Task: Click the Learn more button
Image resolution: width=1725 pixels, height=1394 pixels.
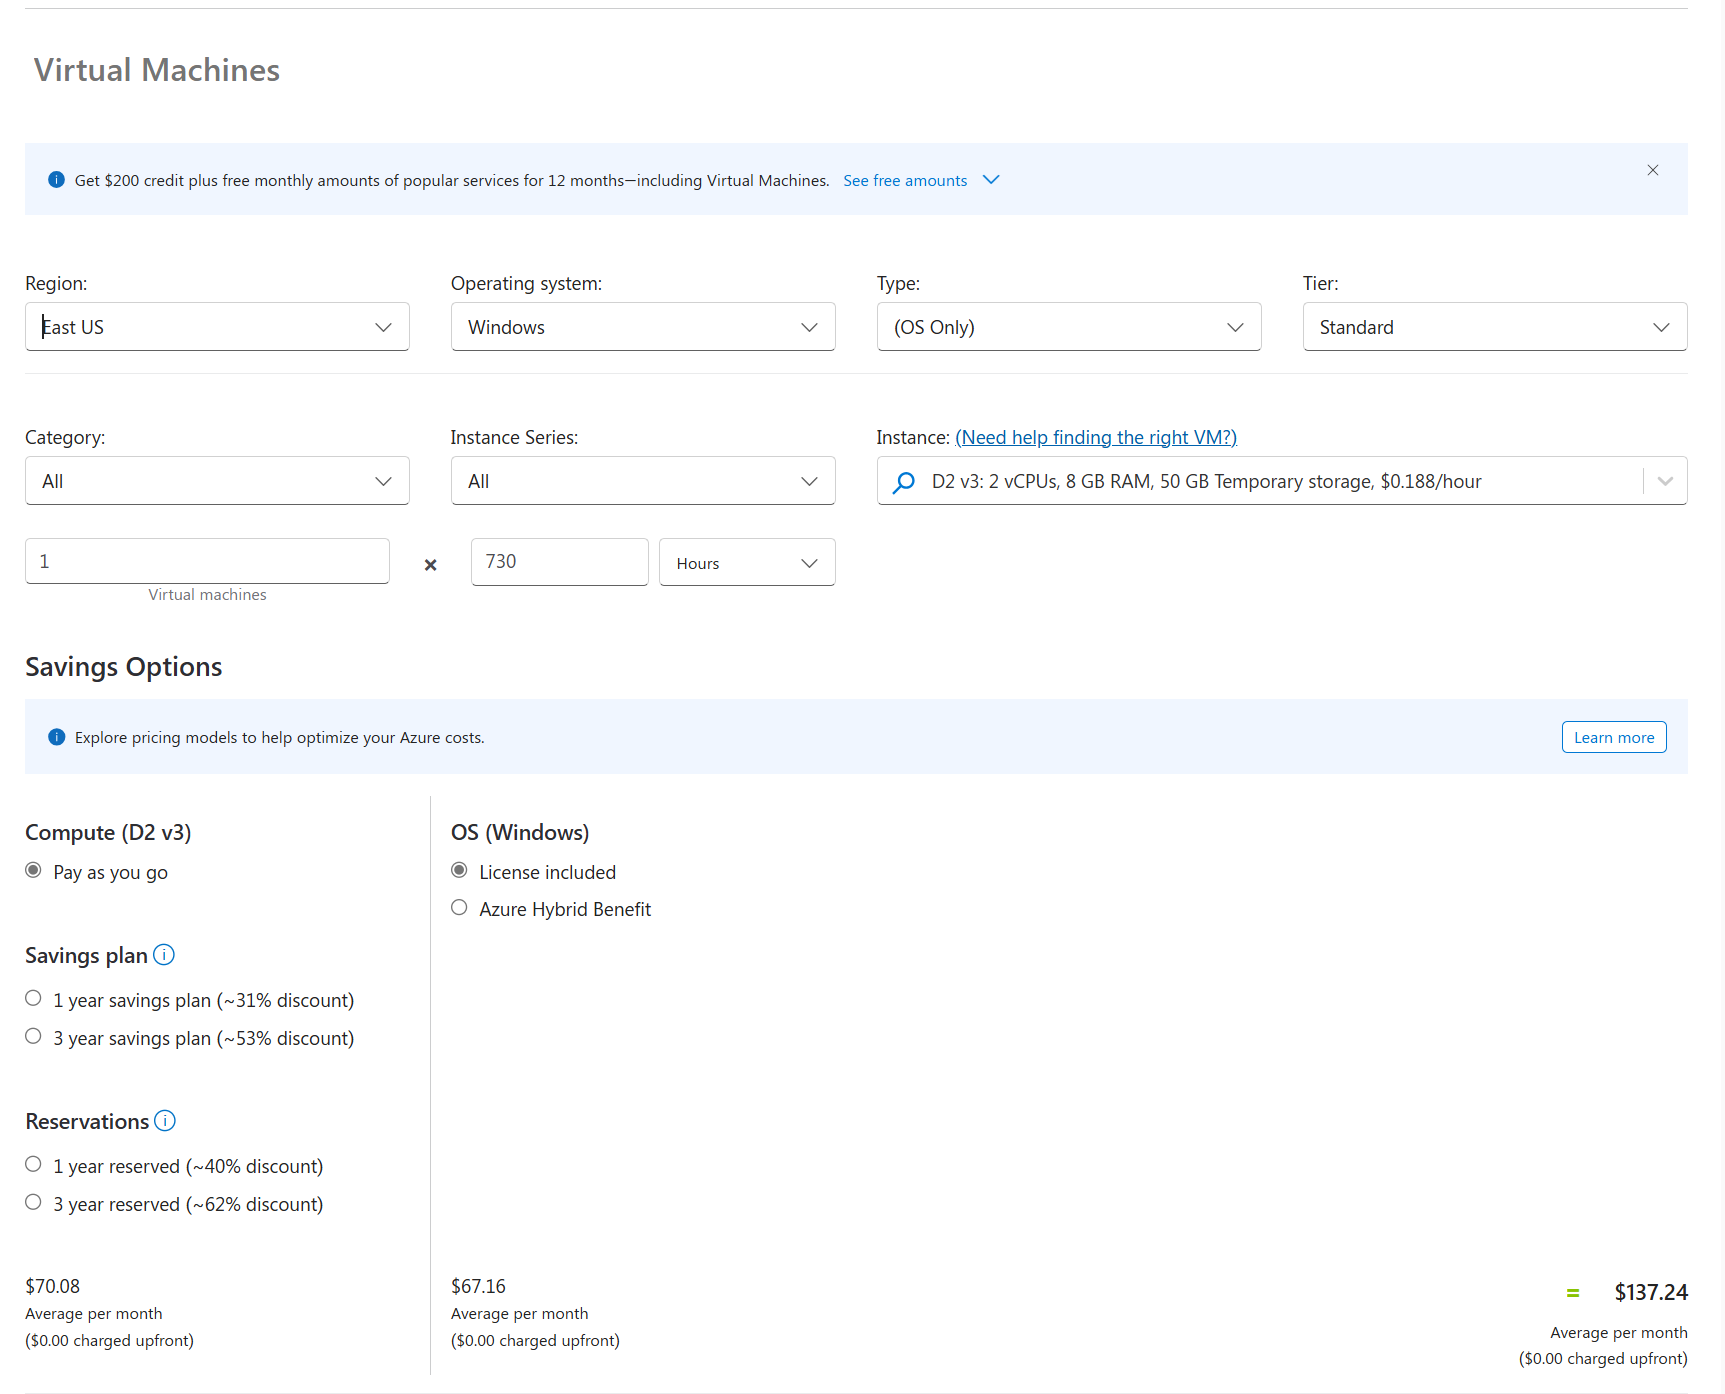Action: [x=1613, y=737]
